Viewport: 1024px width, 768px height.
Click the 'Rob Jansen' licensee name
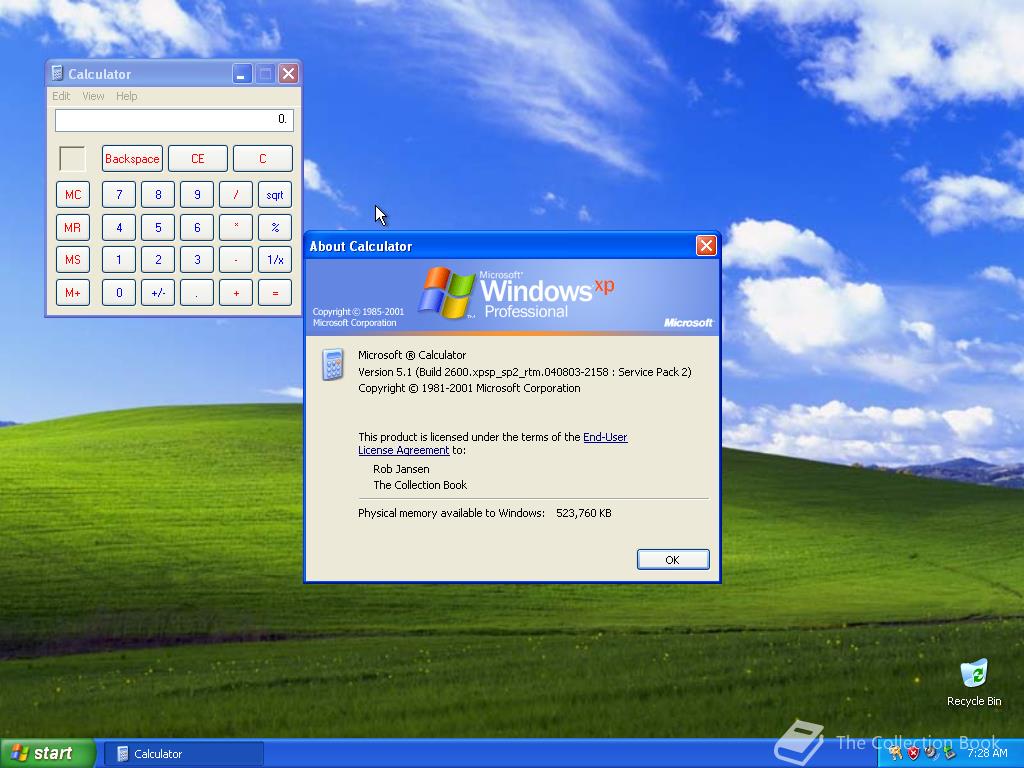pos(401,469)
